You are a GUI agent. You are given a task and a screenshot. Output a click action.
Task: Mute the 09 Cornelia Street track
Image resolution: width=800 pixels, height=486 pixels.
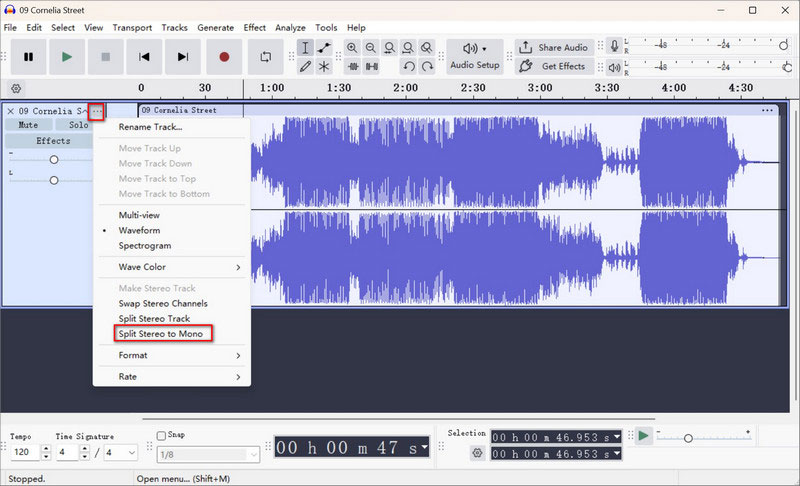28,125
